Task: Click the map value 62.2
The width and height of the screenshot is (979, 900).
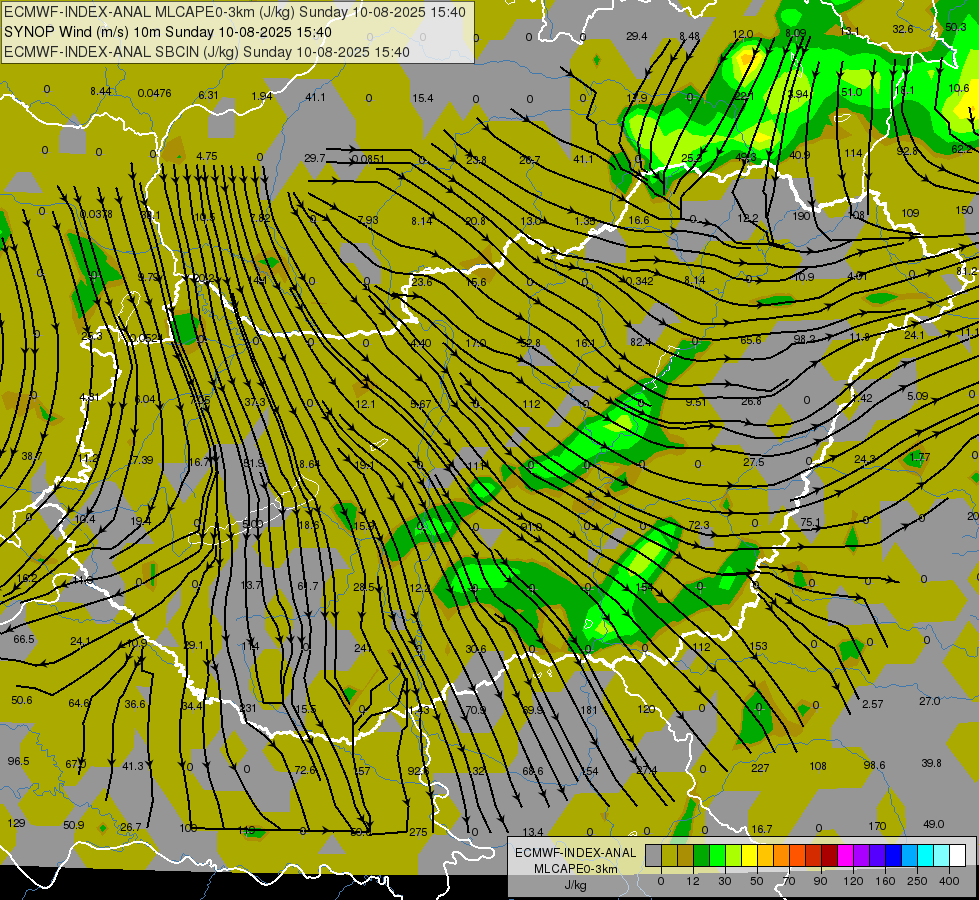Action: point(962,149)
